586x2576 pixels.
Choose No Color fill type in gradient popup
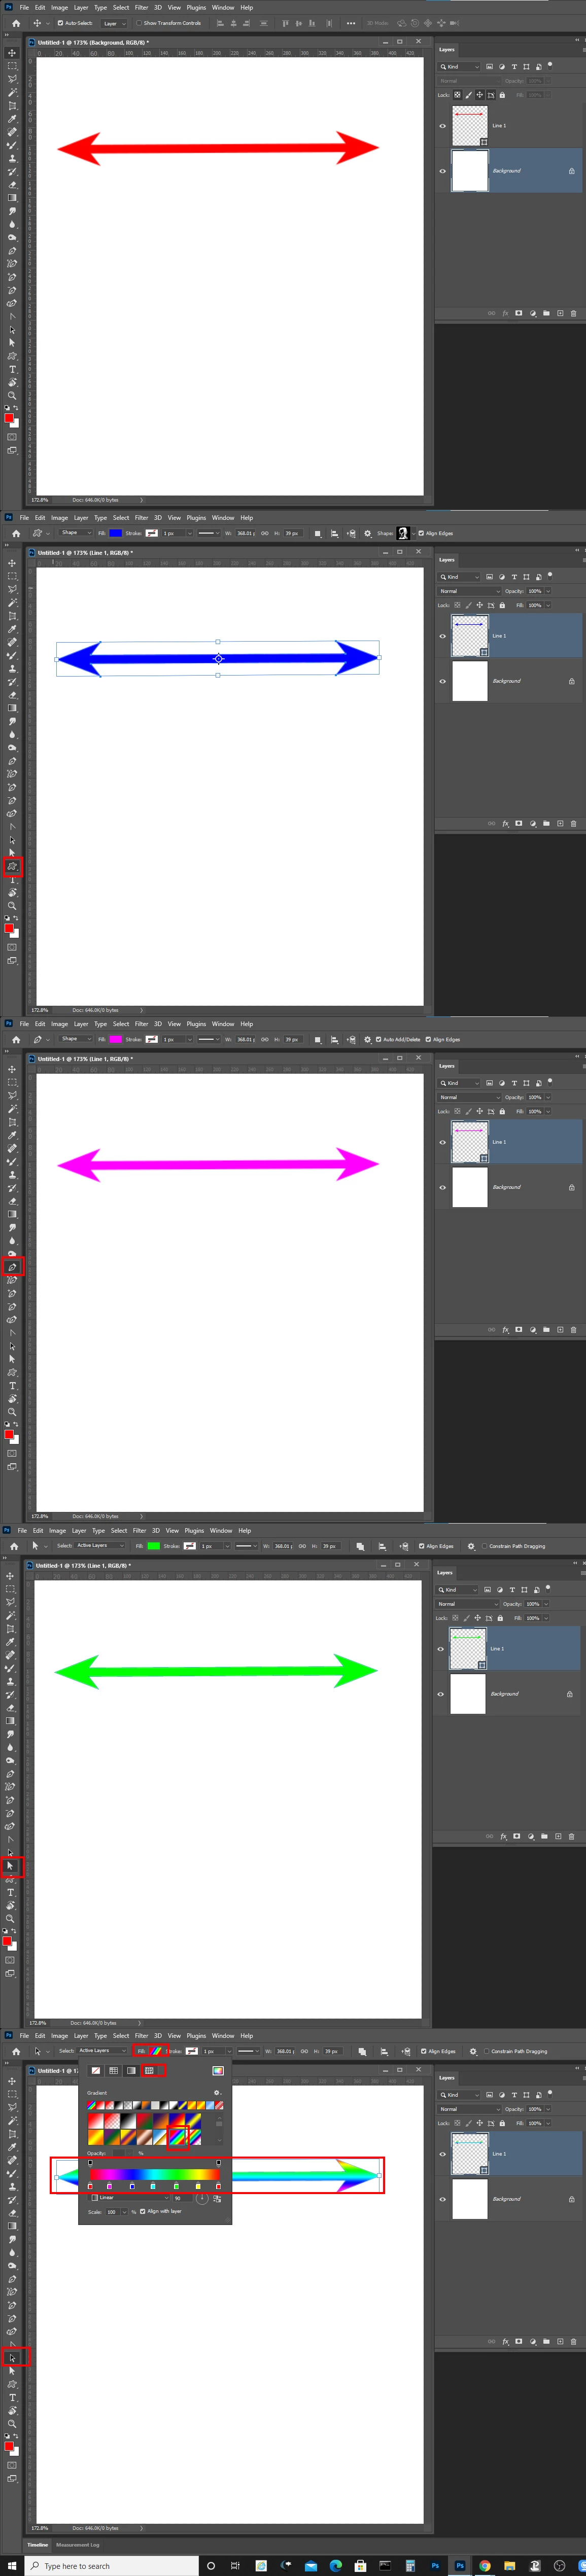point(95,2070)
